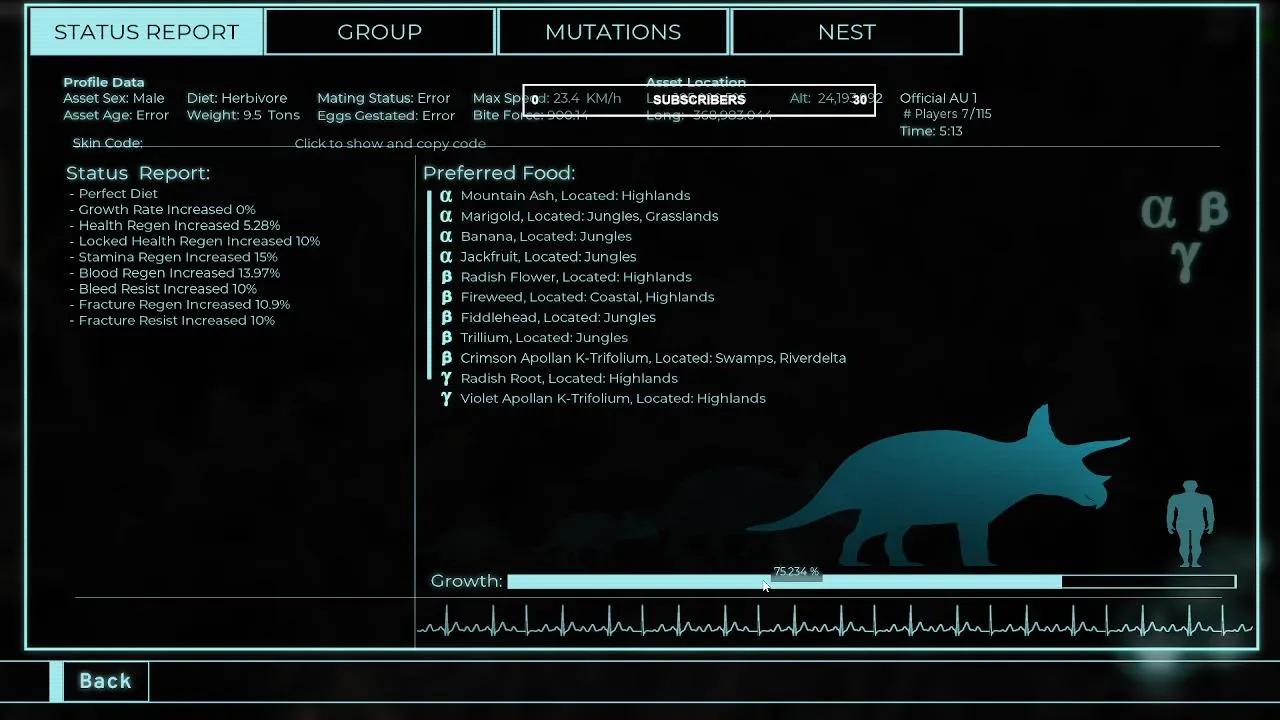Click the 'Banana, Located: Jungles' entry

click(x=546, y=236)
